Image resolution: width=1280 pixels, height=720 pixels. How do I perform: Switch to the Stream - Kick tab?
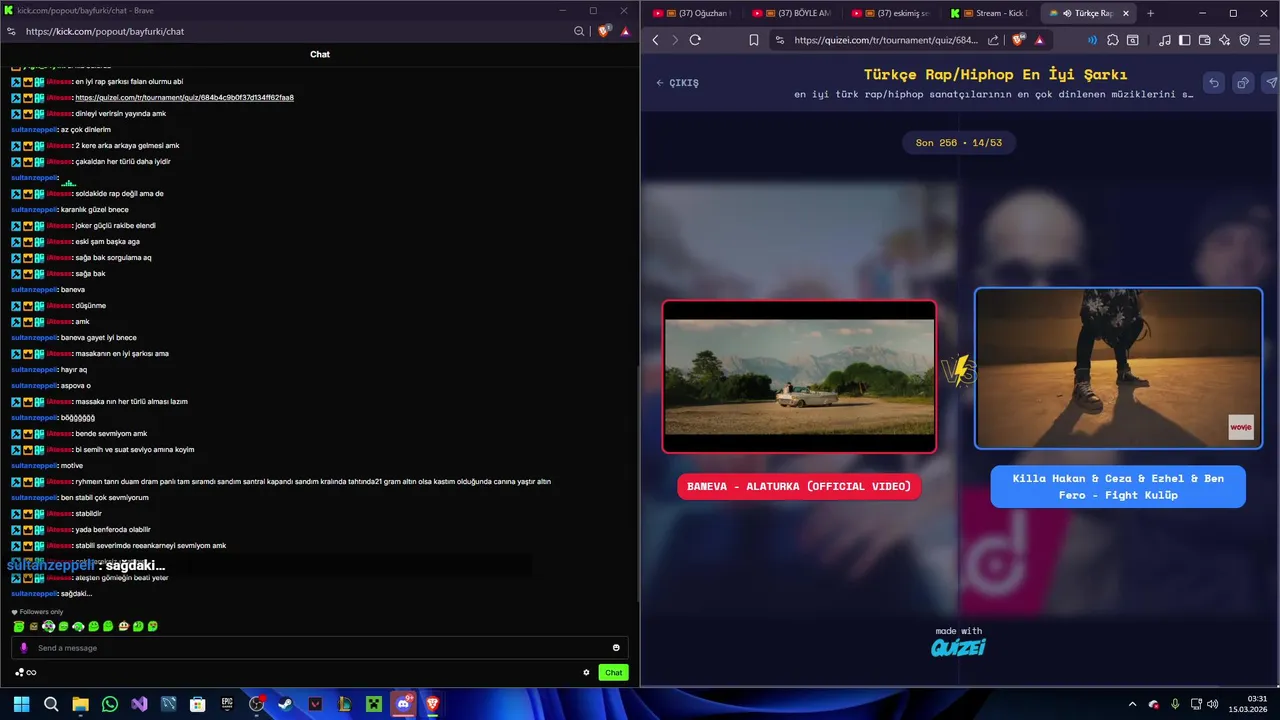(x=990, y=13)
